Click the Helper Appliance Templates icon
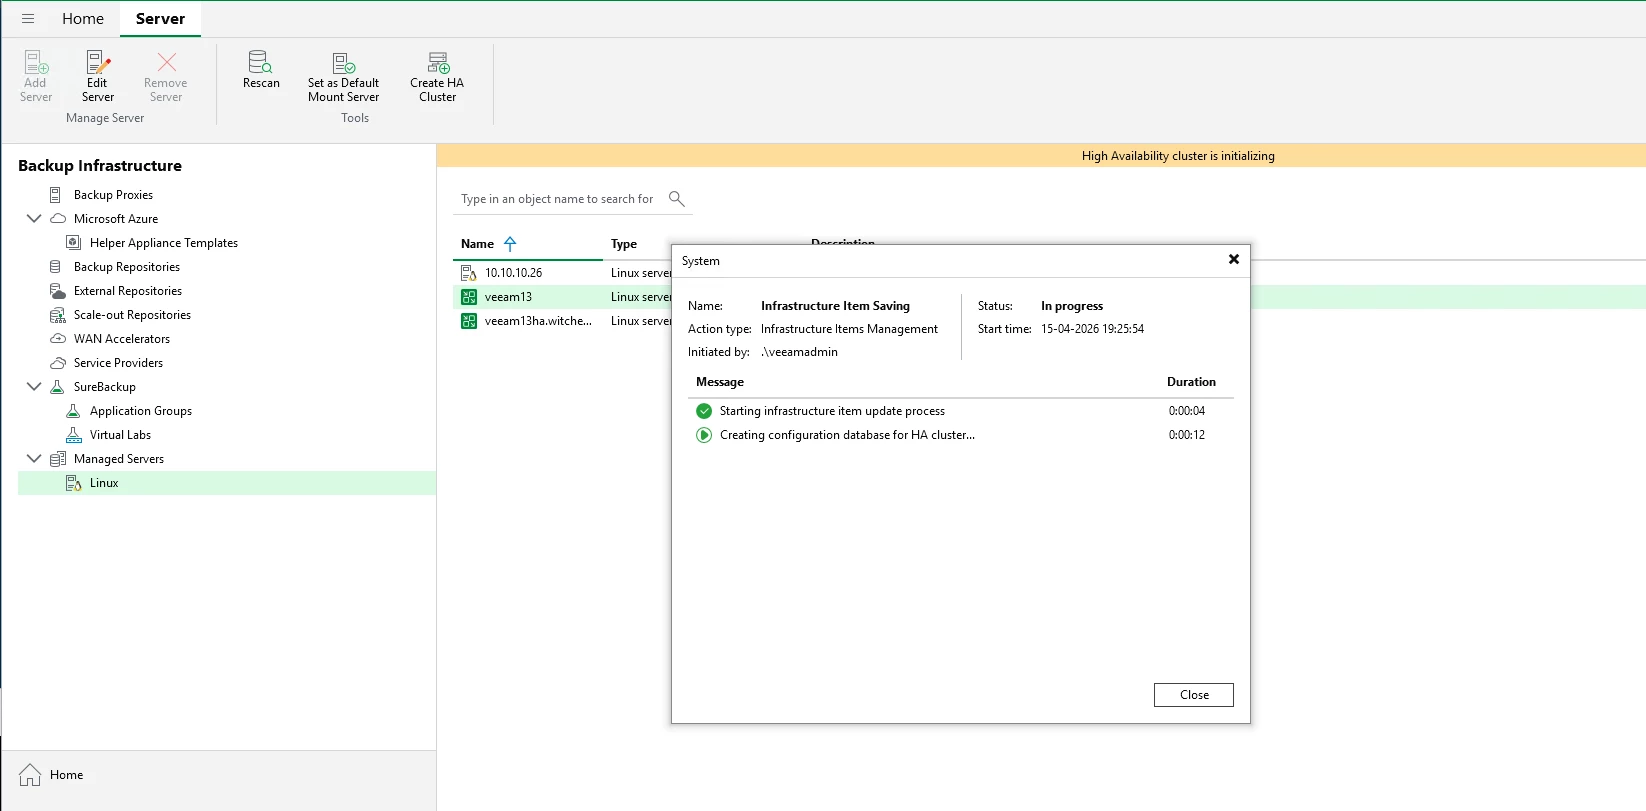 coord(73,243)
